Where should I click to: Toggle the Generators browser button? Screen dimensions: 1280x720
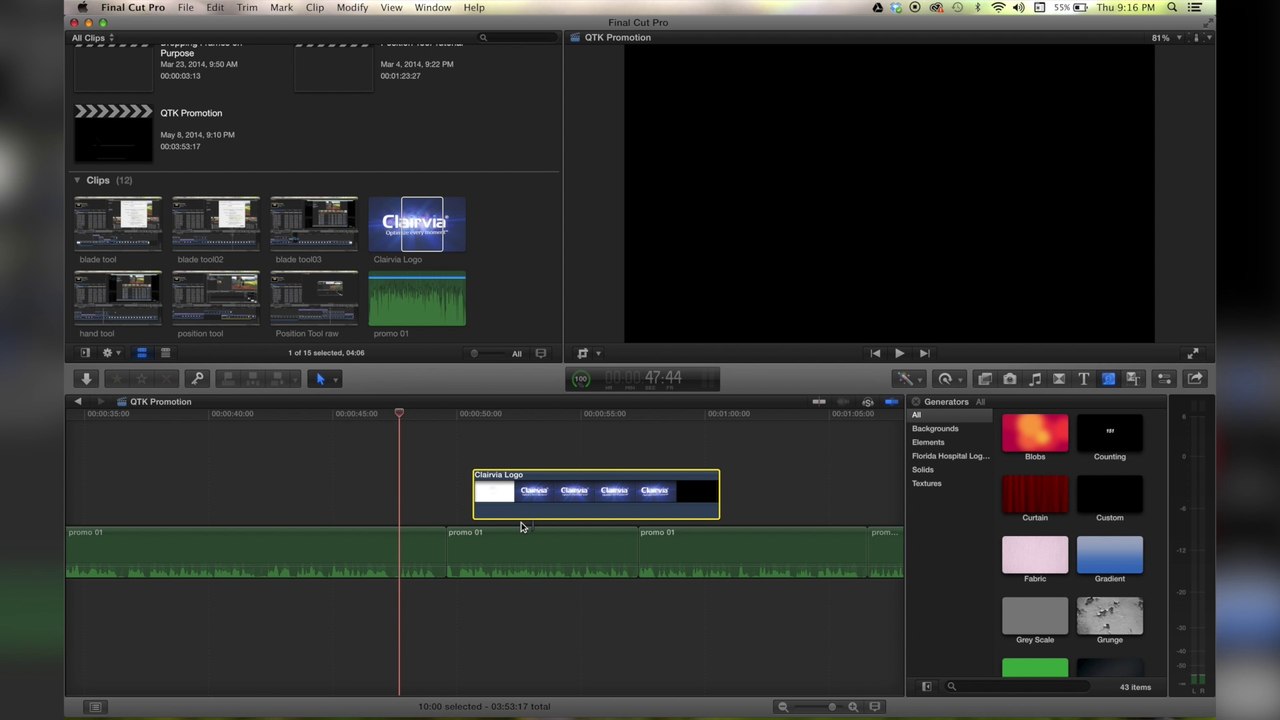1108,379
